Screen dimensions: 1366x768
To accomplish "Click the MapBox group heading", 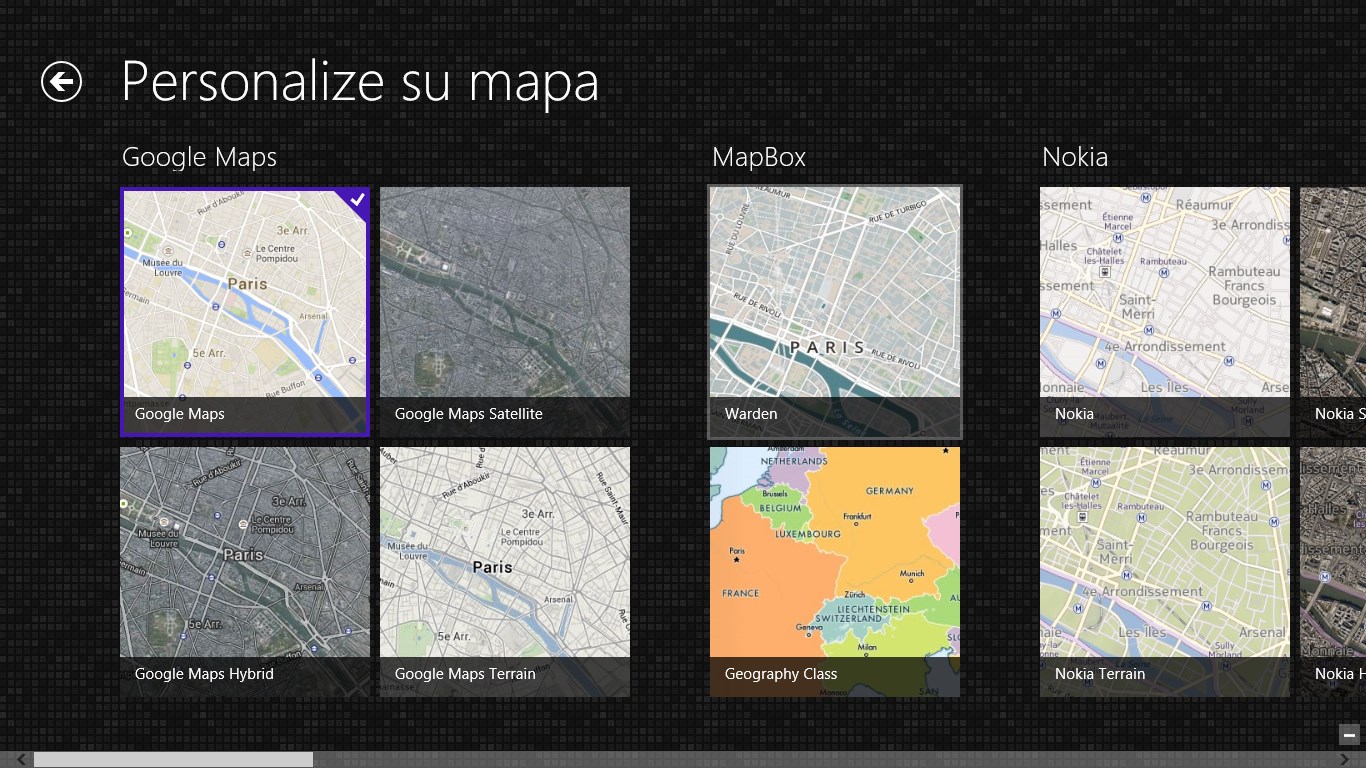I will click(x=759, y=157).
